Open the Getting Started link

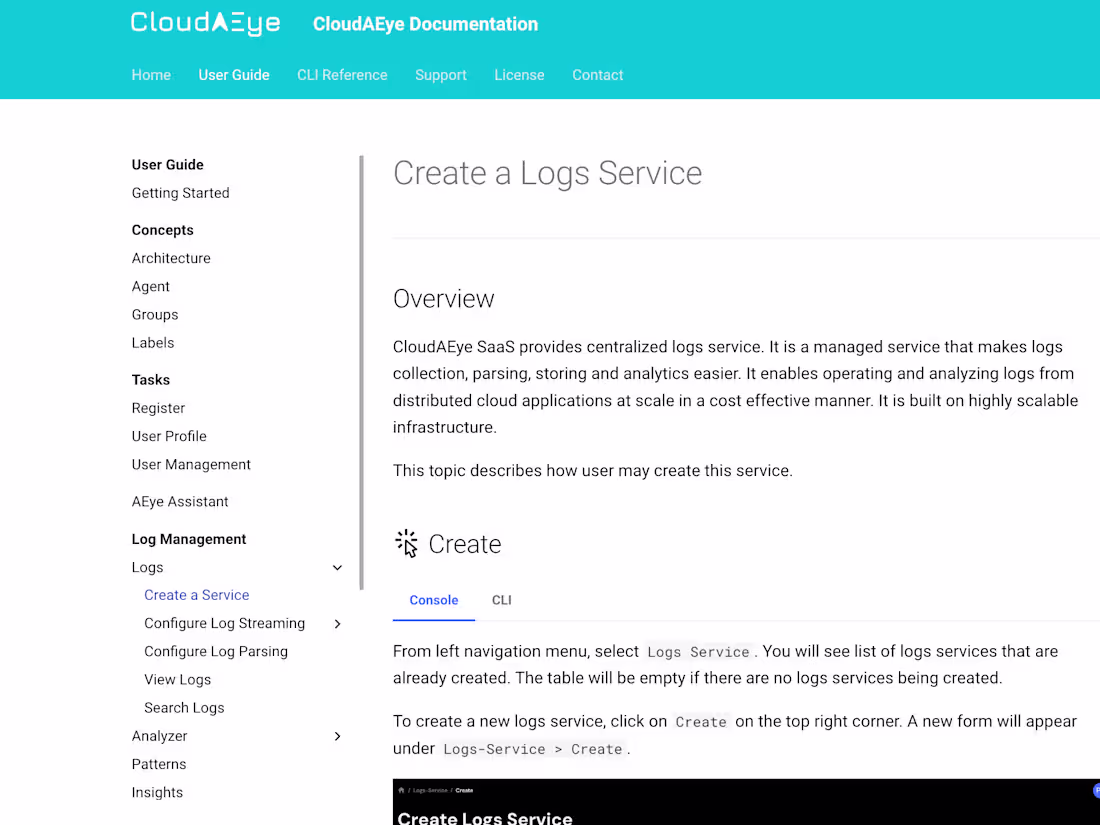[x=180, y=193]
